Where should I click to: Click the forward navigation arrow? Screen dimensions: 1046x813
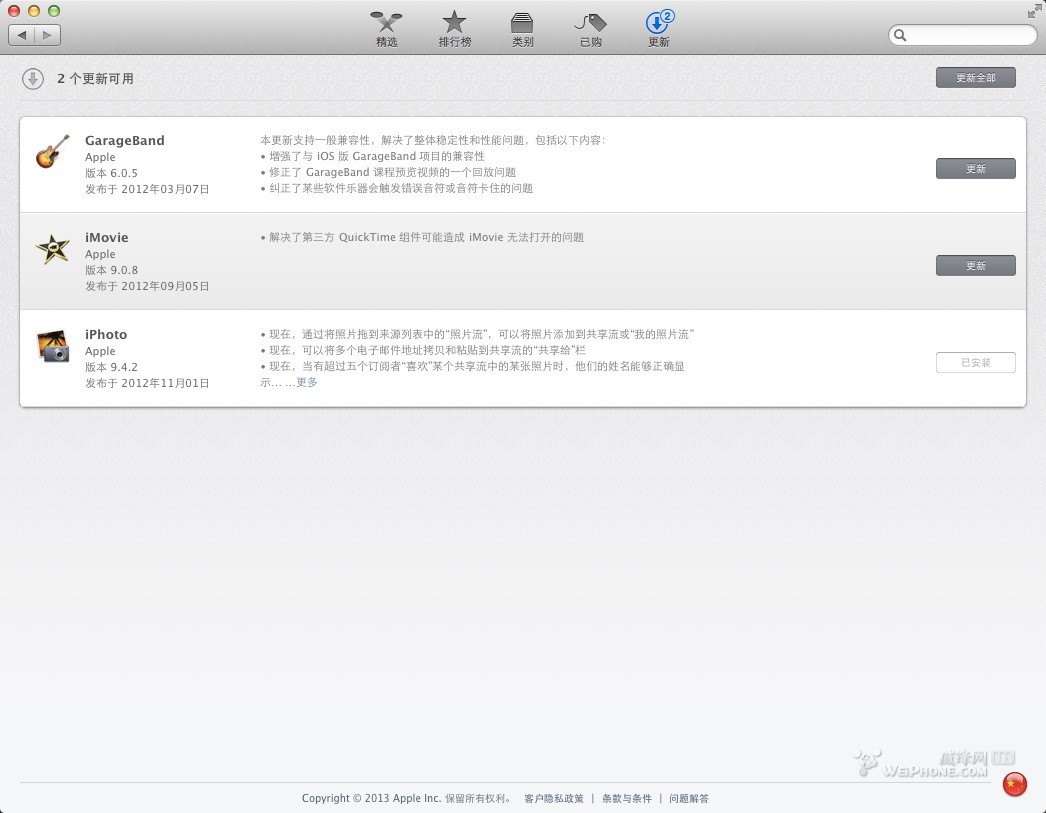47,35
